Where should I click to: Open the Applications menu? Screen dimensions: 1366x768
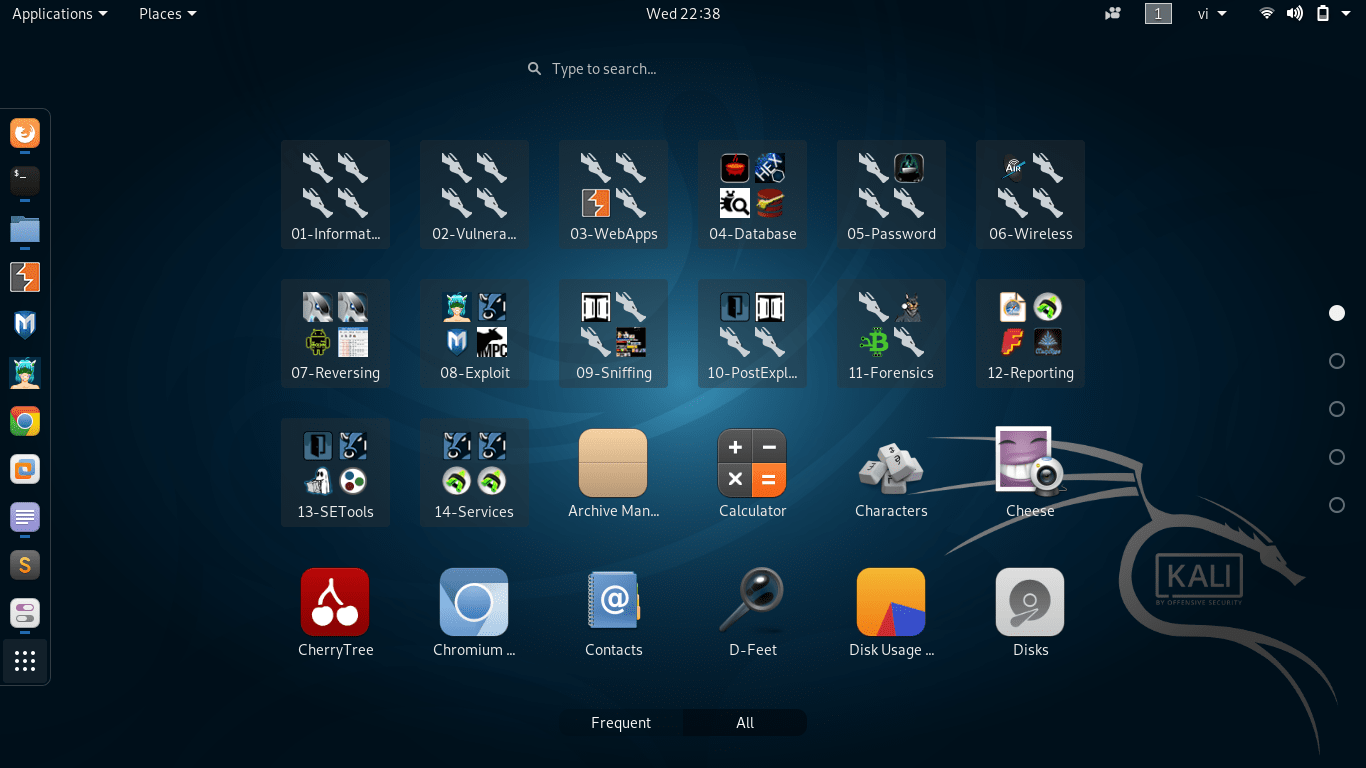(59, 13)
